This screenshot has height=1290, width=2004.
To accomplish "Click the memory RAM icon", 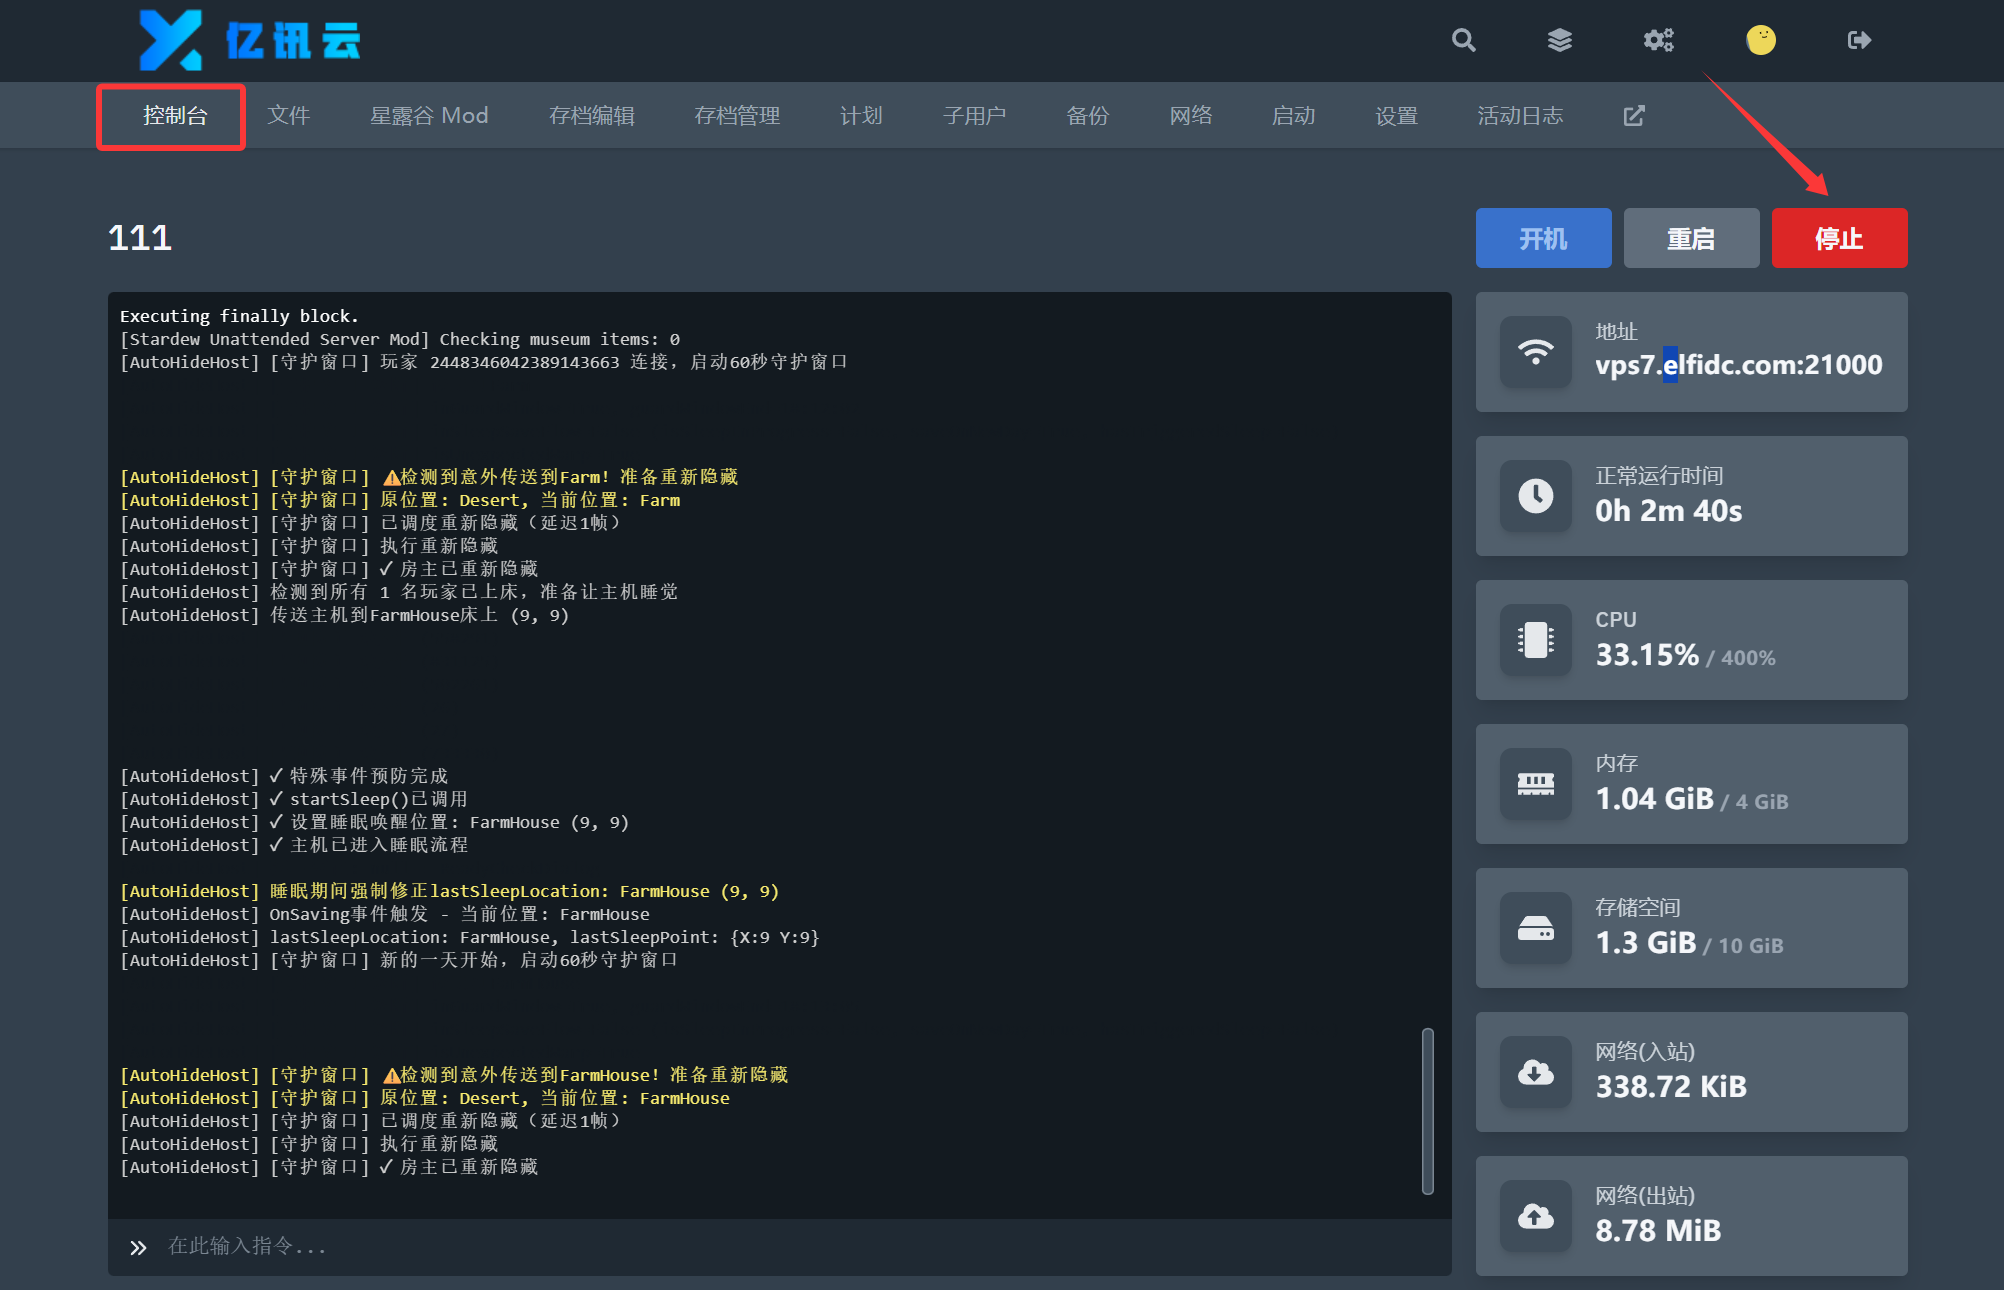I will (1536, 784).
